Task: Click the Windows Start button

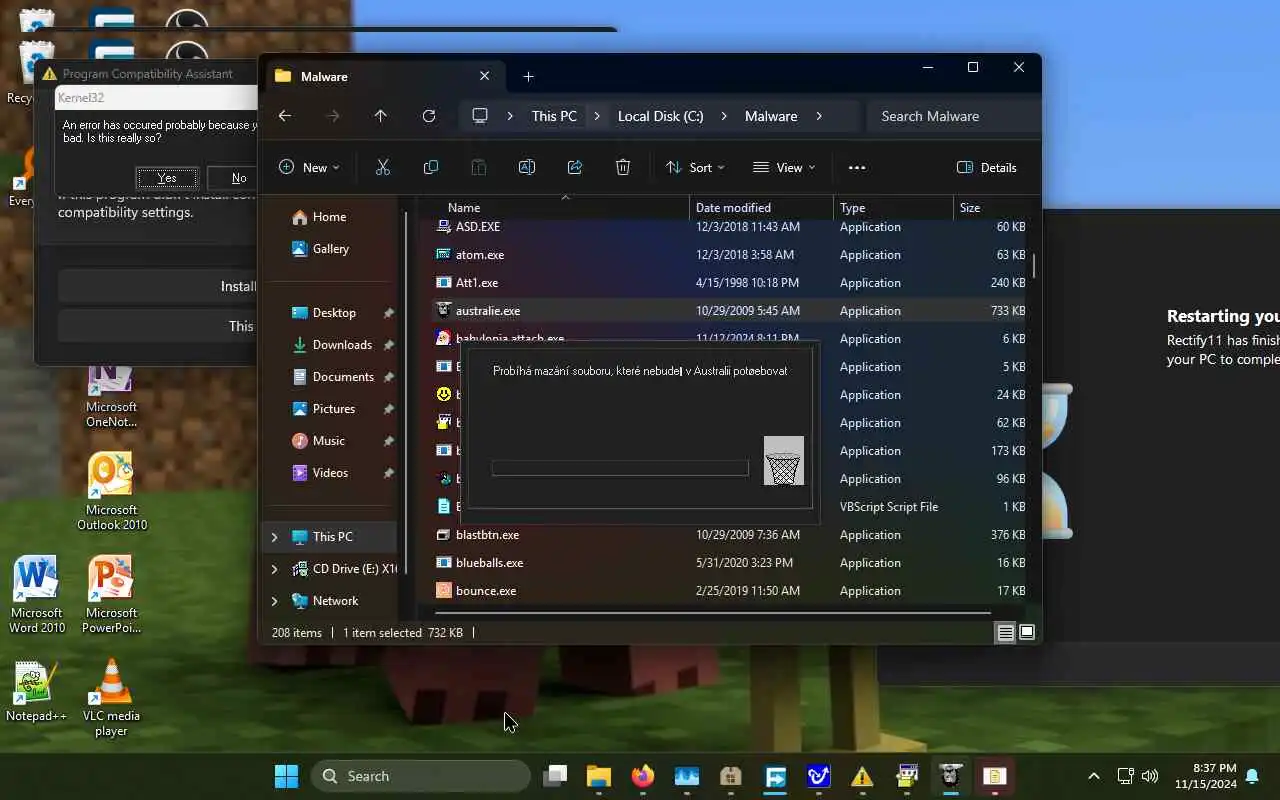Action: tap(286, 776)
